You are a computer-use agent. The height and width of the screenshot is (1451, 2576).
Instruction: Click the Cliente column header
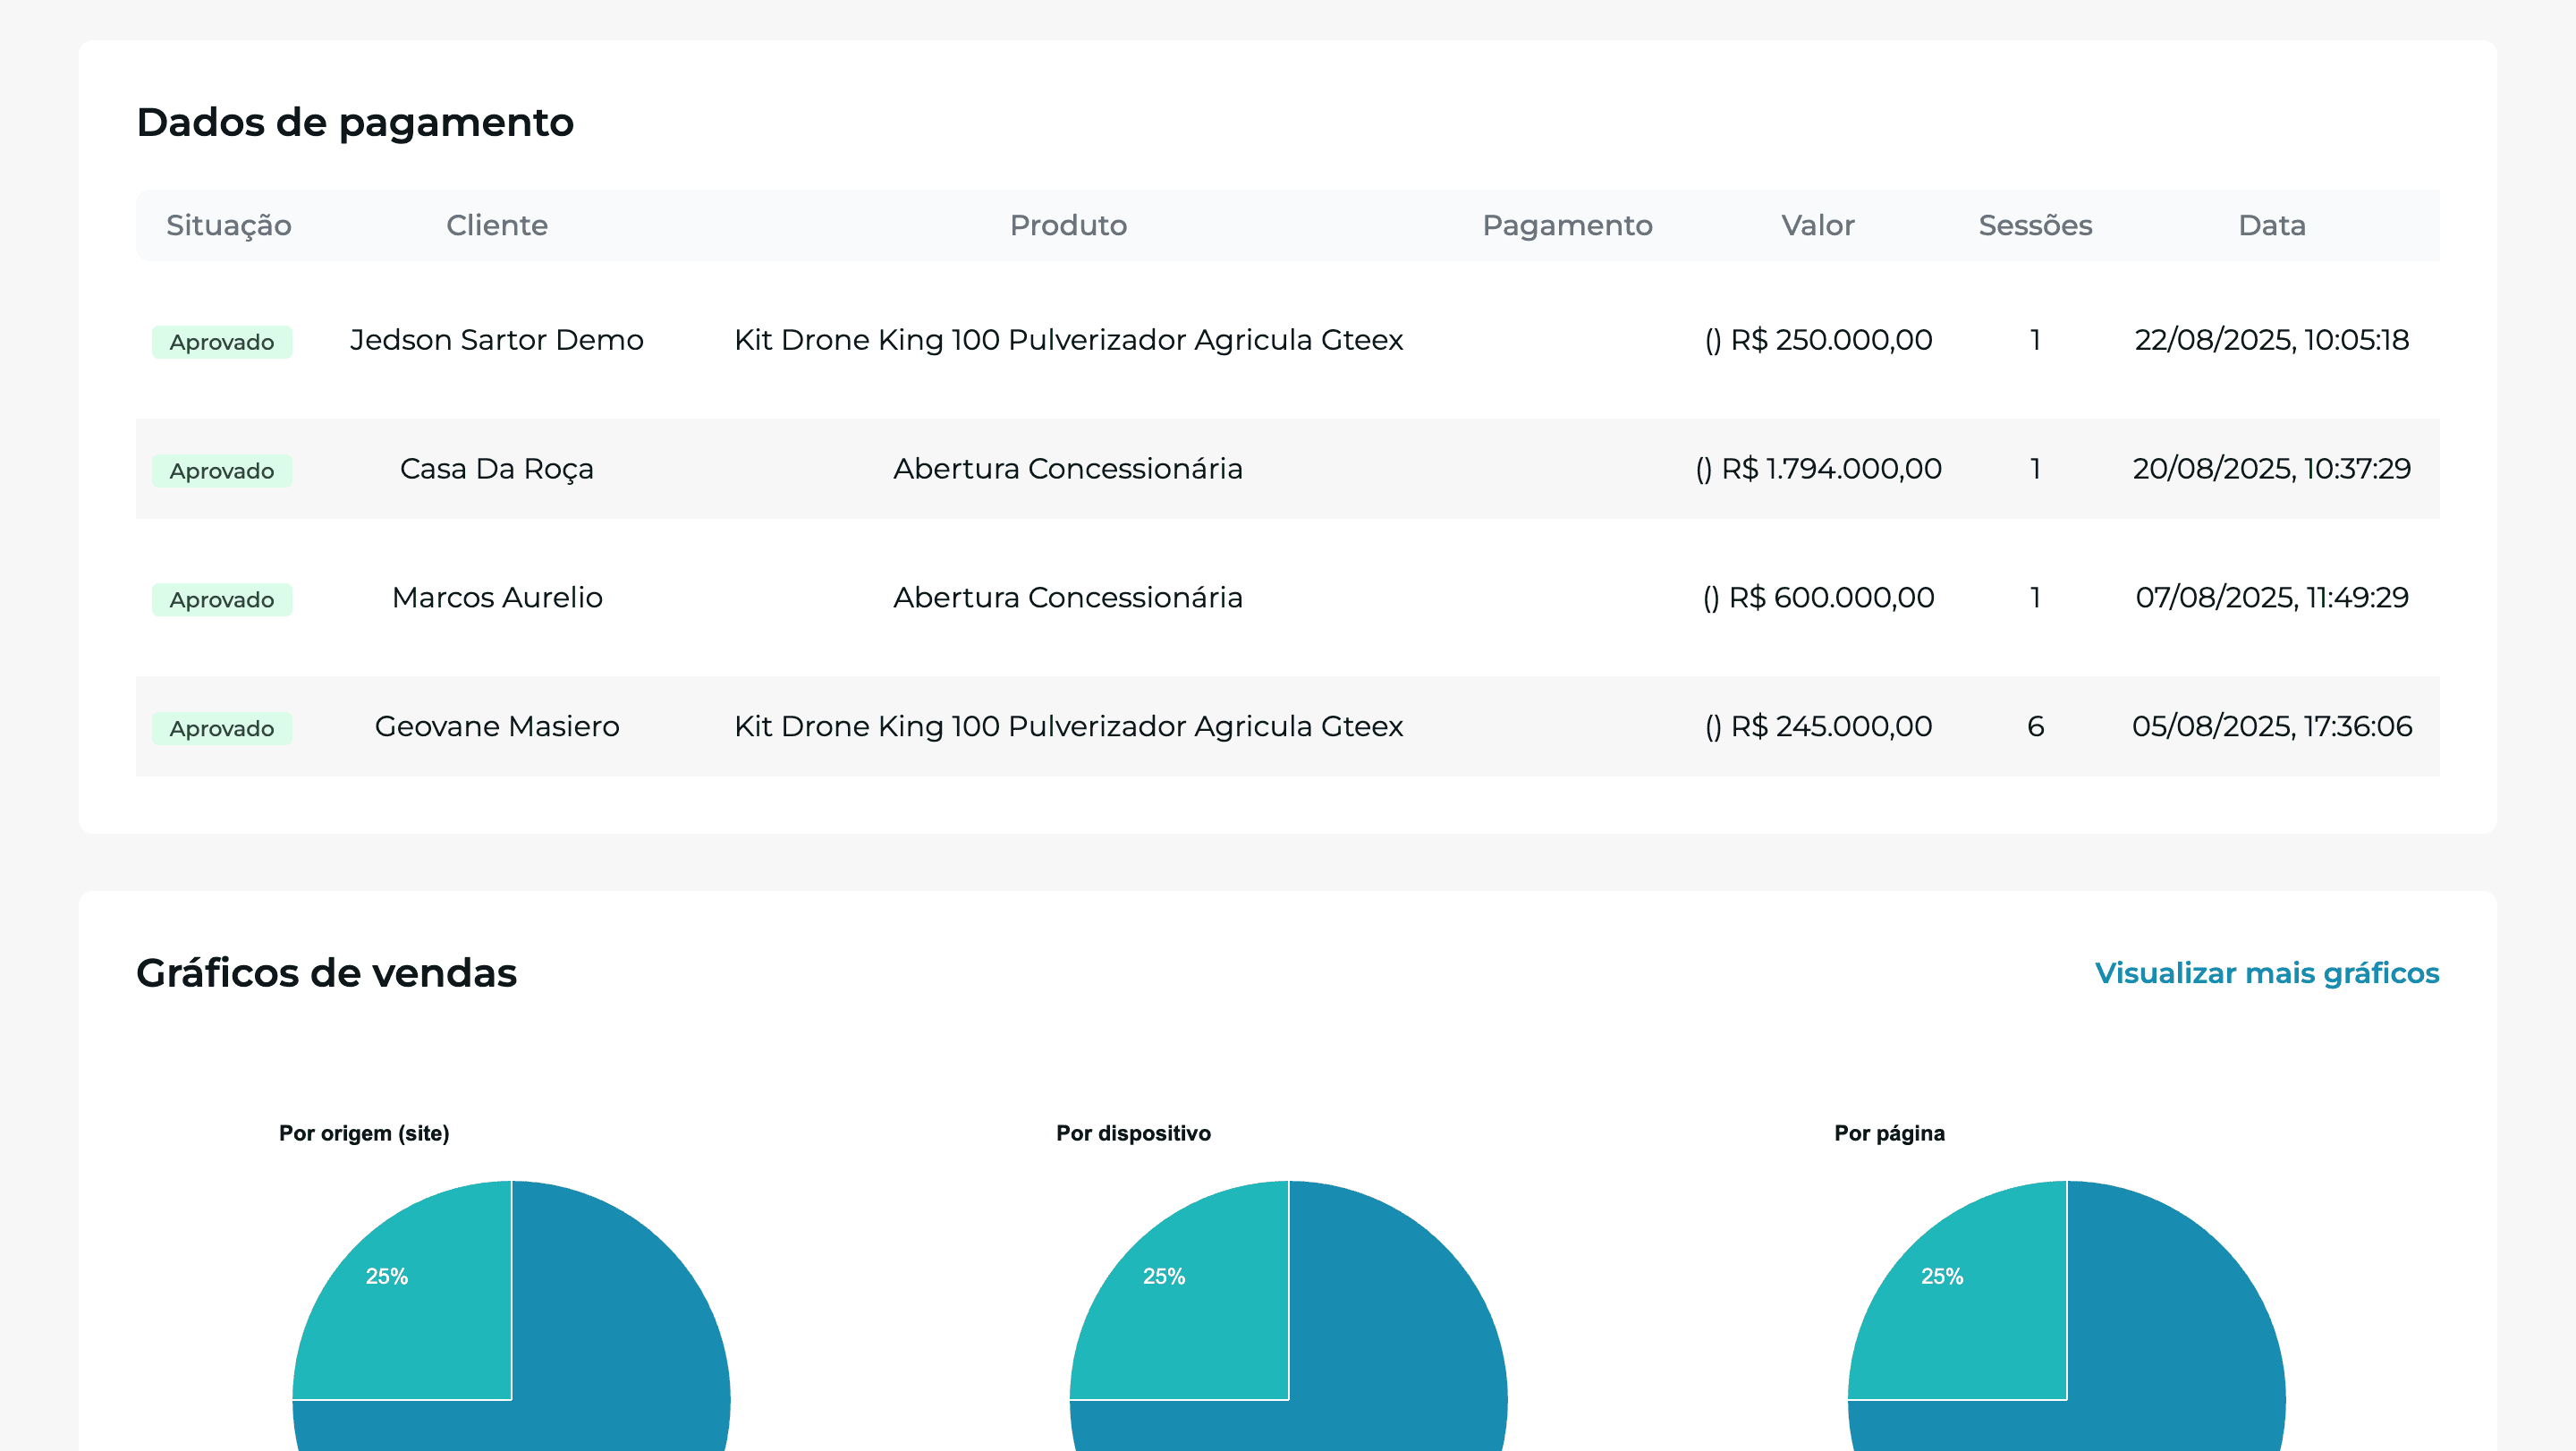(496, 225)
